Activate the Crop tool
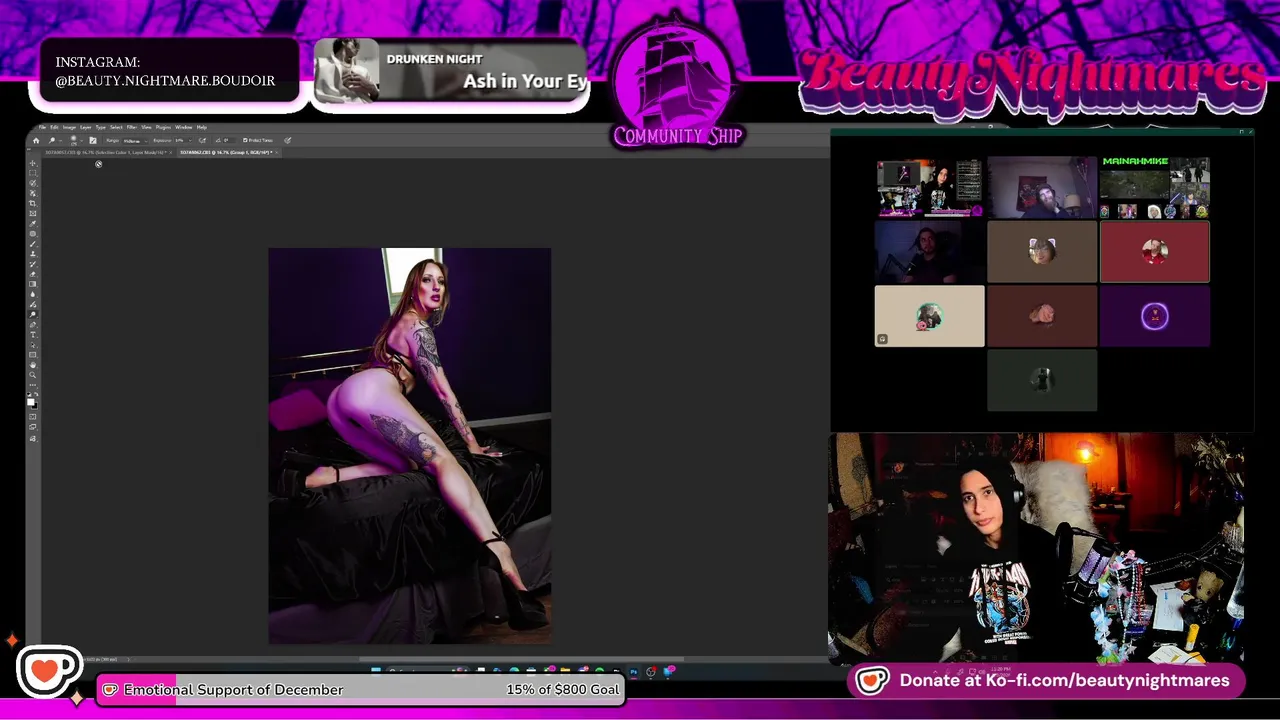Image resolution: width=1280 pixels, height=720 pixels. [33, 203]
